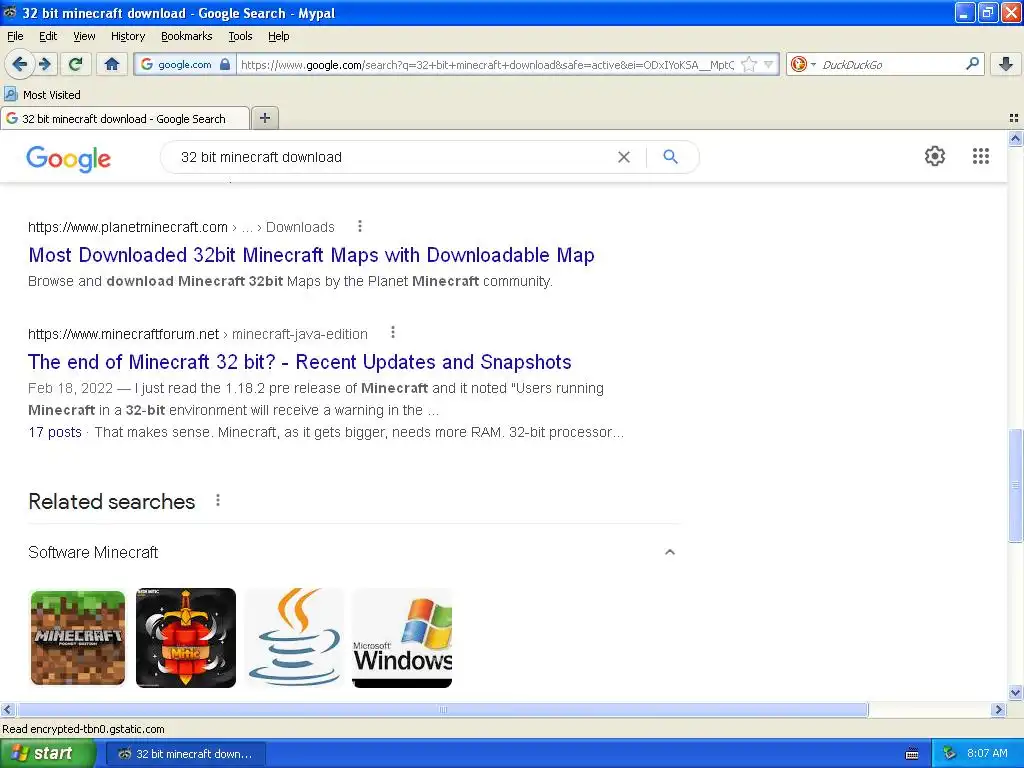Open the History menu
The image size is (1024, 768).
point(127,36)
